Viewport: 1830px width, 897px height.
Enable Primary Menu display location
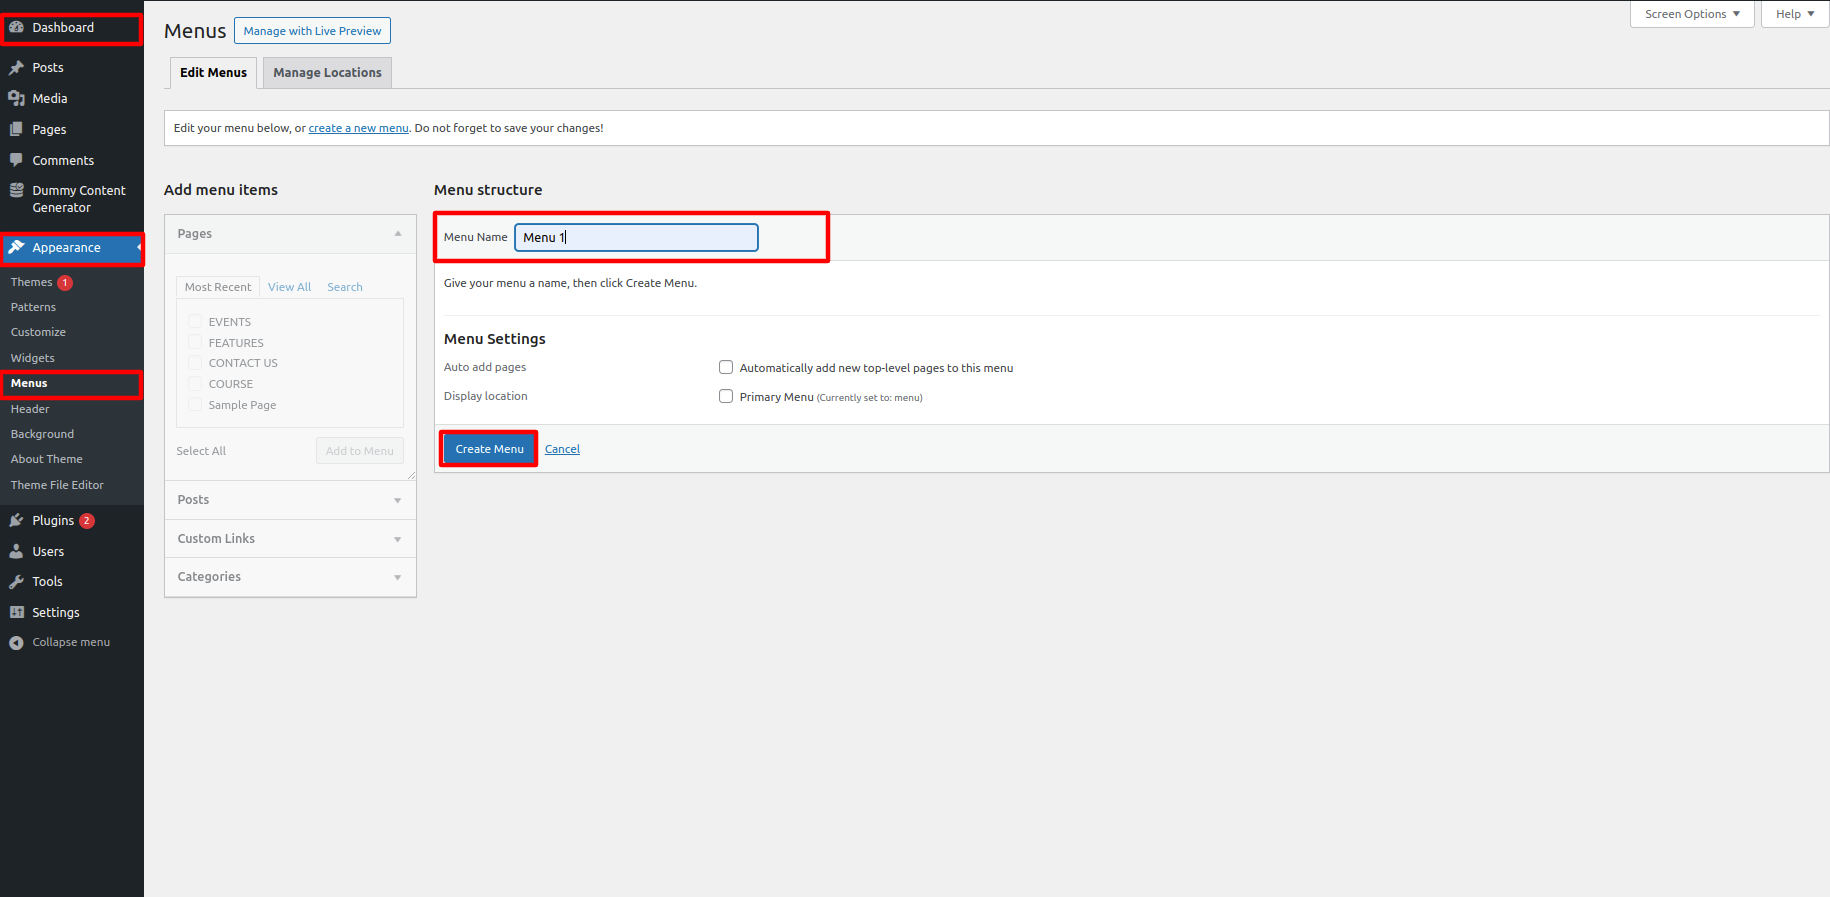coord(726,396)
